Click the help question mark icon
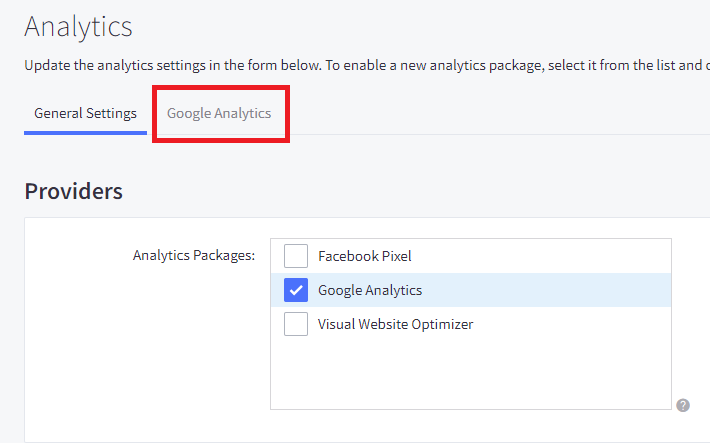Image resolution: width=710 pixels, height=443 pixels. (x=683, y=405)
